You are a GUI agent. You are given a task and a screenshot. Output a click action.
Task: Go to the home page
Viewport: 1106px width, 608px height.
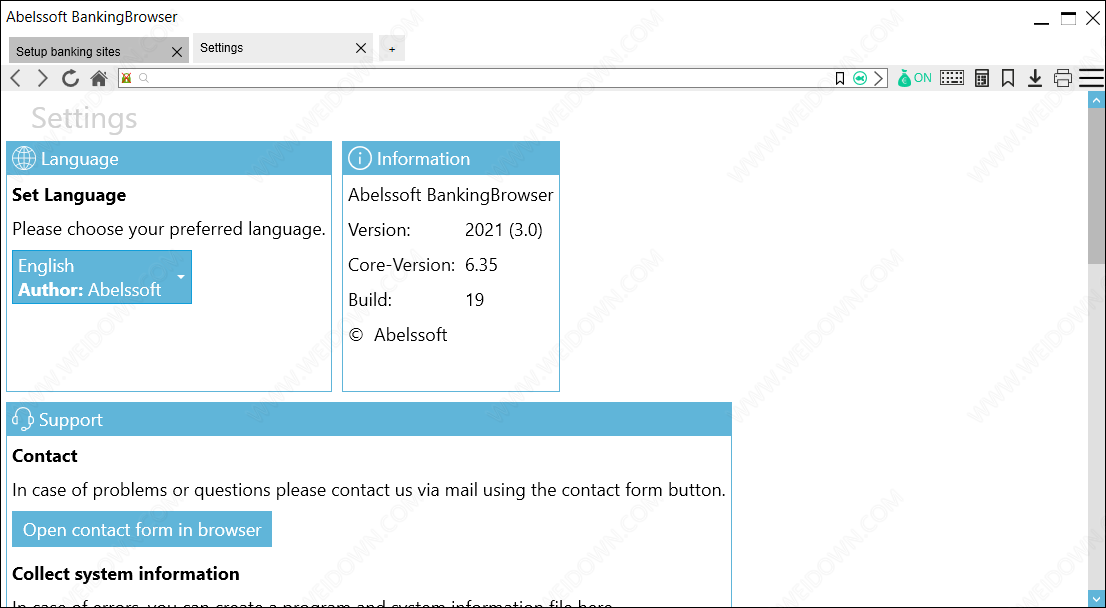click(98, 78)
